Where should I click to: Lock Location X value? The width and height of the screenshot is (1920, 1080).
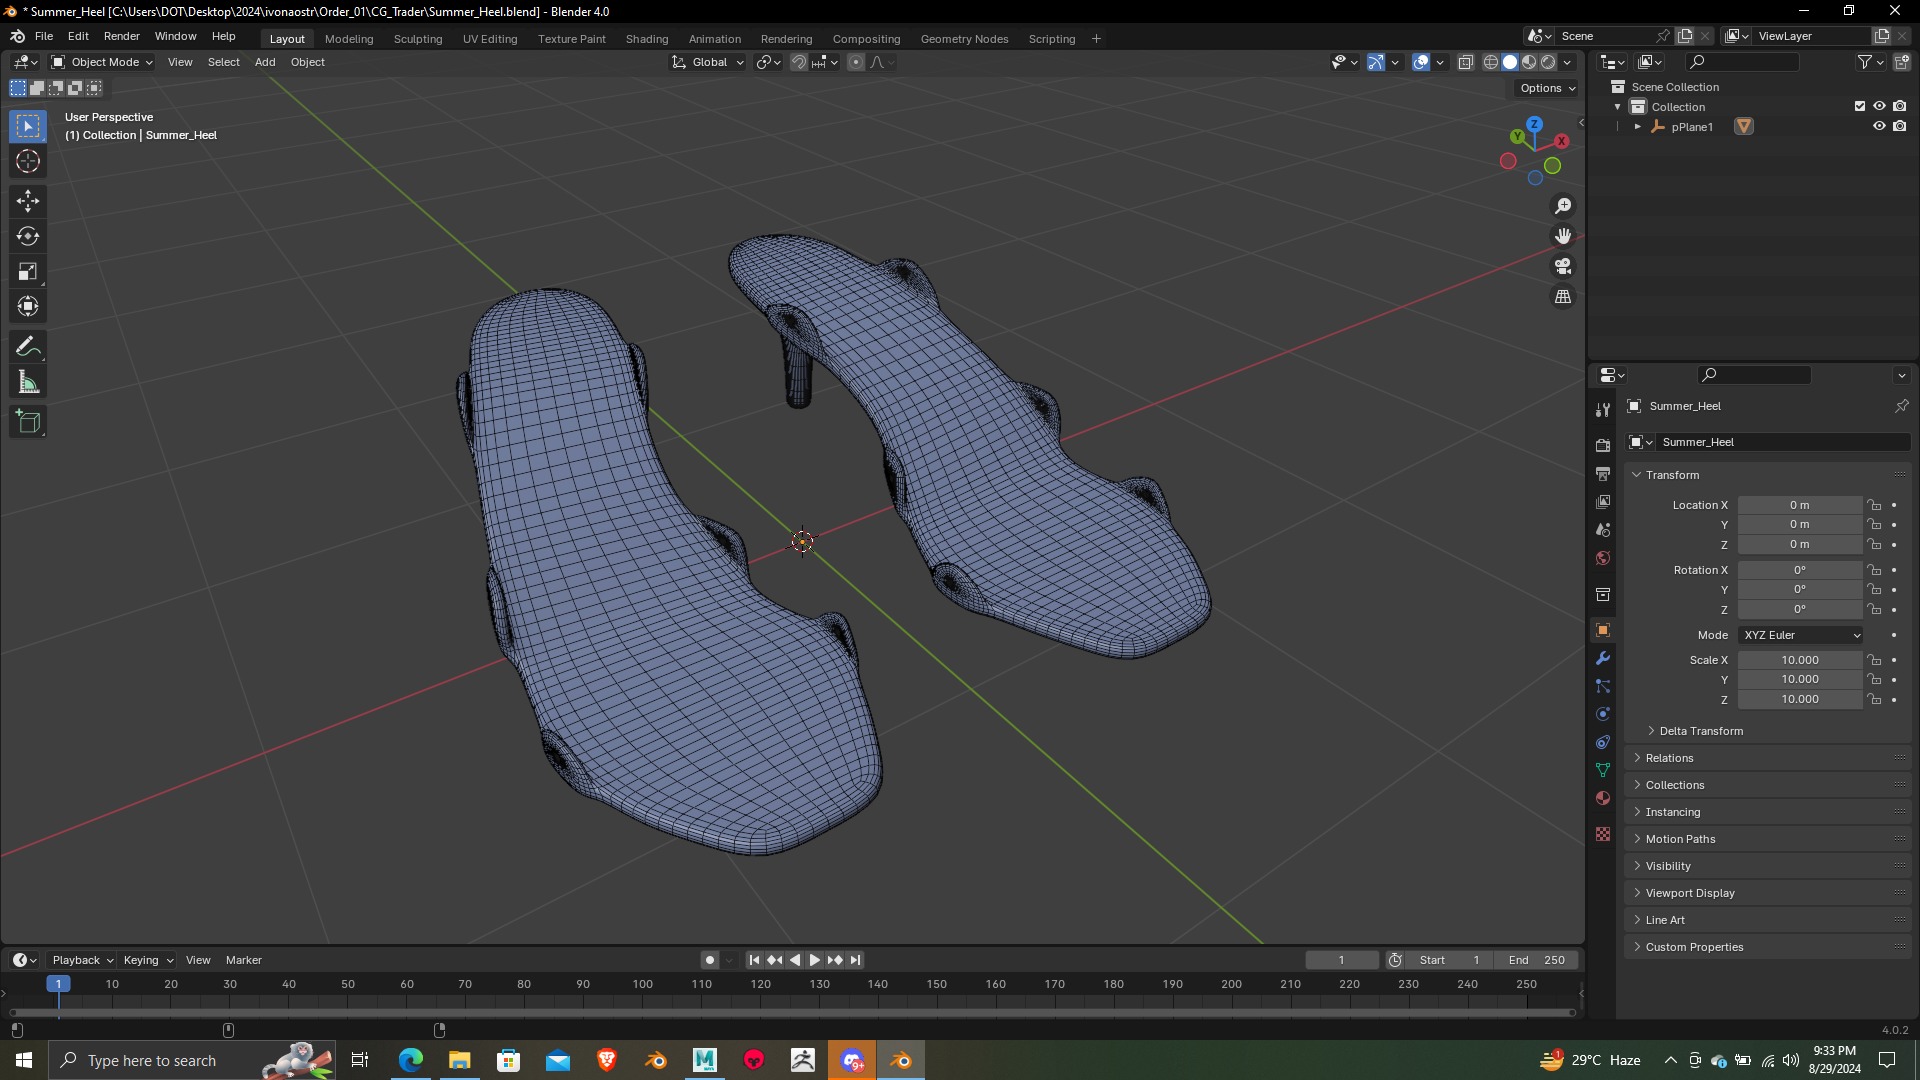[x=1875, y=505]
